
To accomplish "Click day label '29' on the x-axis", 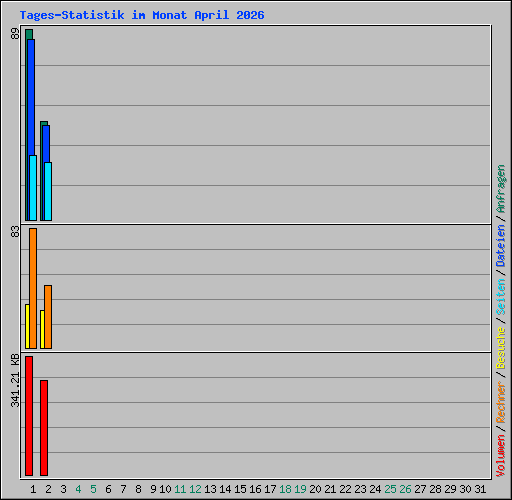I will (x=450, y=489).
